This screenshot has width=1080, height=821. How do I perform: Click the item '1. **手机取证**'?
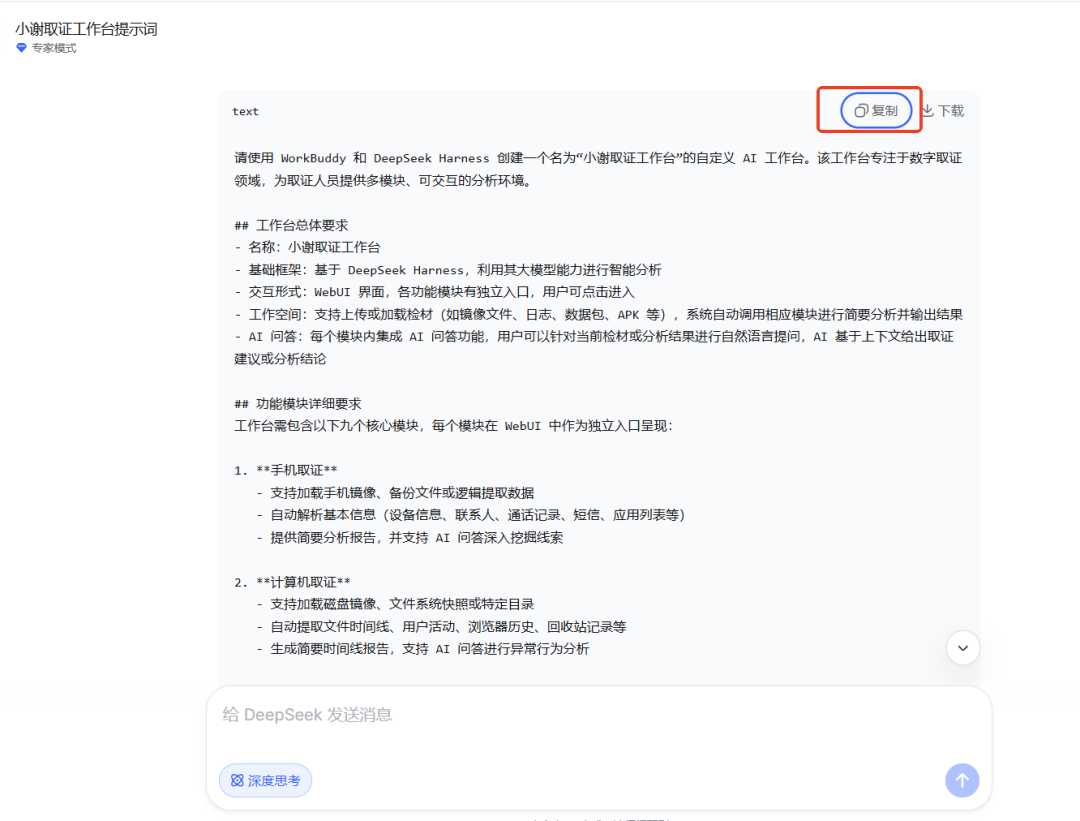pyautogui.click(x=286, y=470)
